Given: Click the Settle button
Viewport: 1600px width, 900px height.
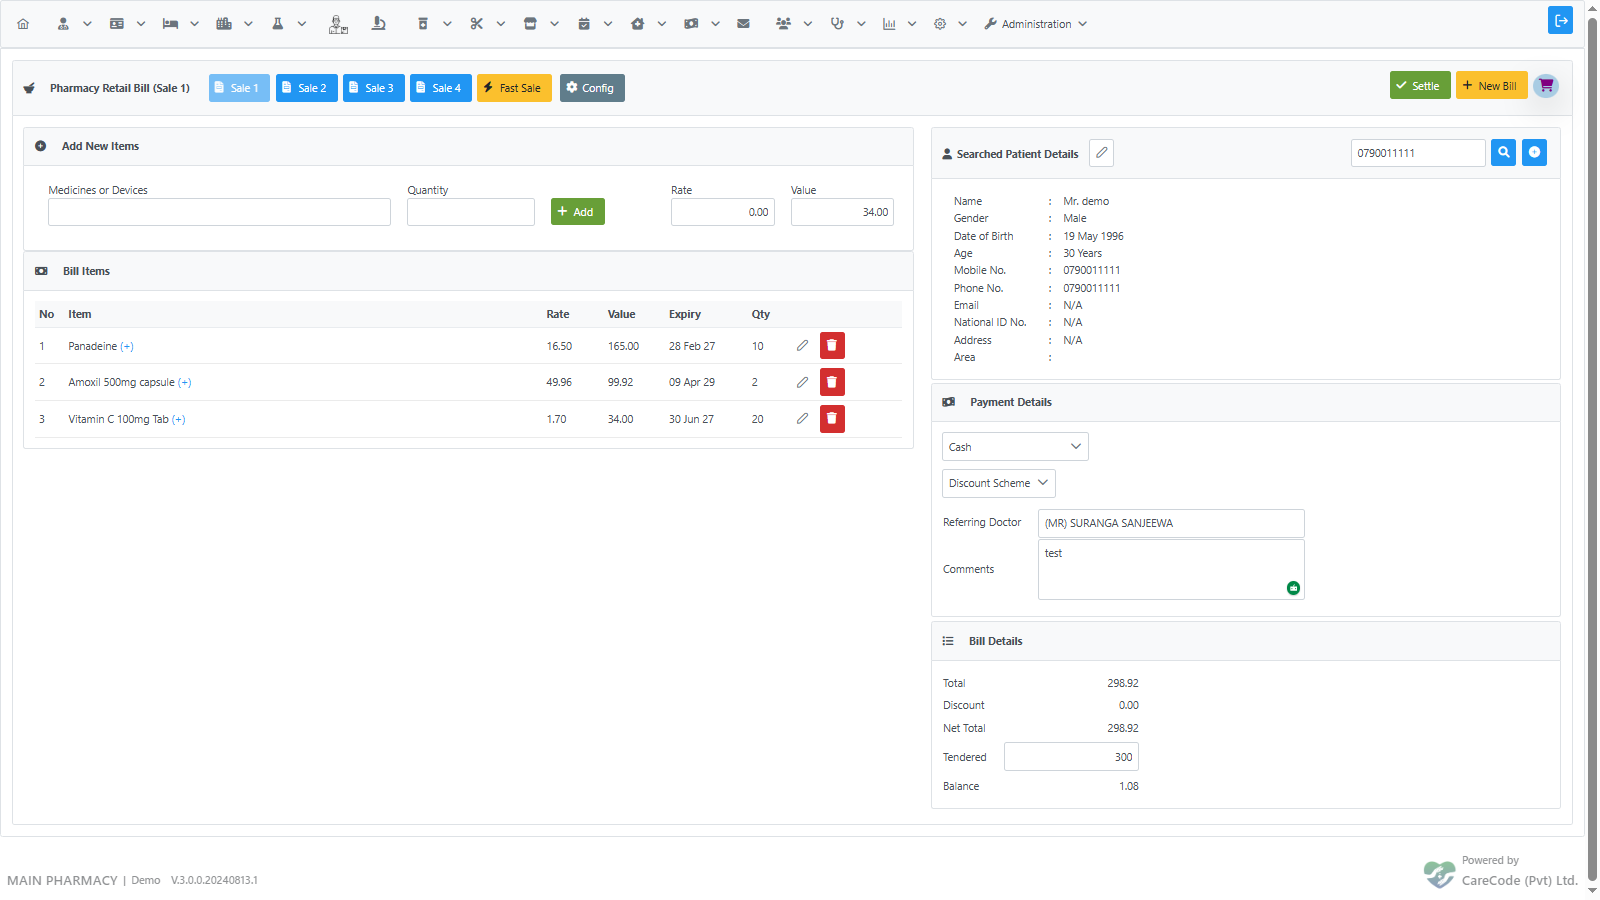Looking at the screenshot, I should [1420, 86].
